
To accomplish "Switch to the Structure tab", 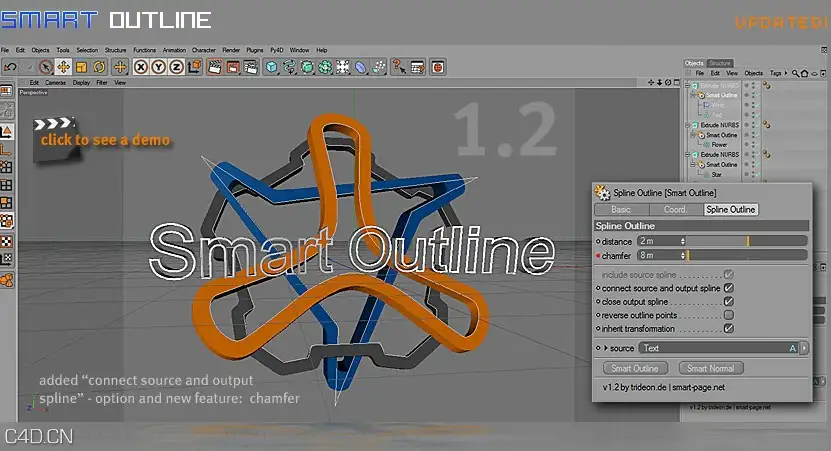I will (720, 63).
